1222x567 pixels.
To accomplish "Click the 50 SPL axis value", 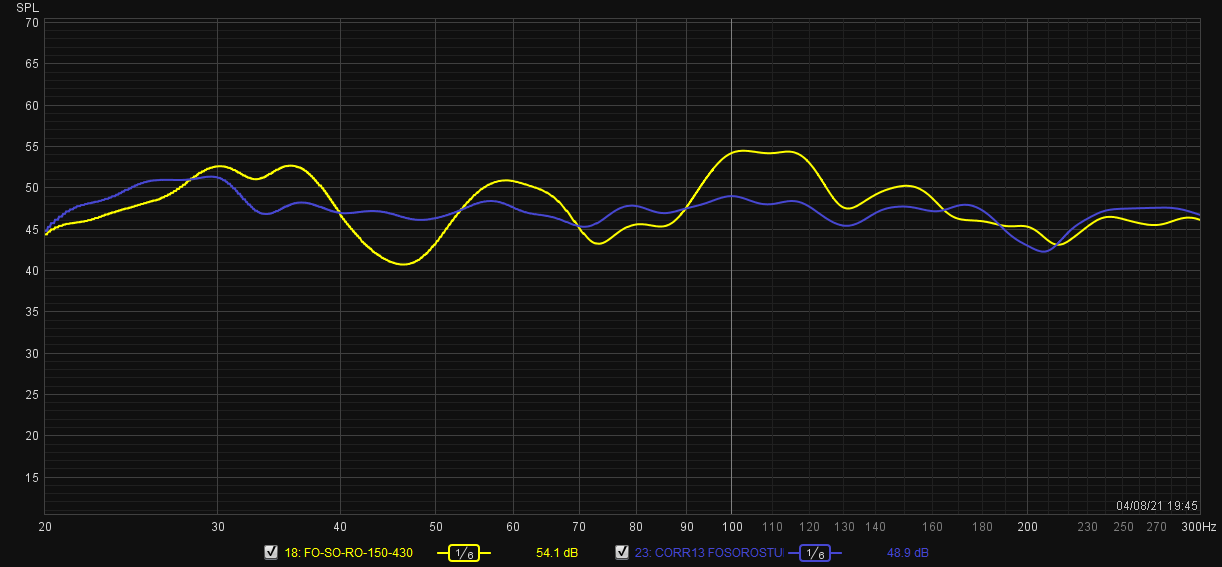I will tap(32, 188).
